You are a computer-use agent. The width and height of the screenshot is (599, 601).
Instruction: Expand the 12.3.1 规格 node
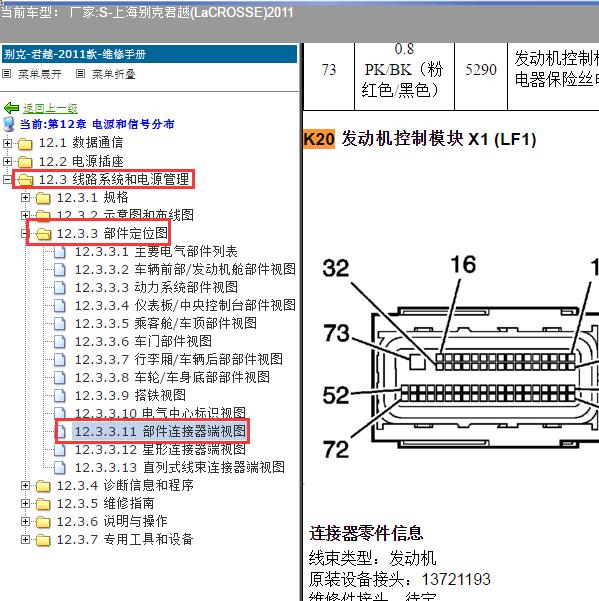pyautogui.click(x=25, y=197)
